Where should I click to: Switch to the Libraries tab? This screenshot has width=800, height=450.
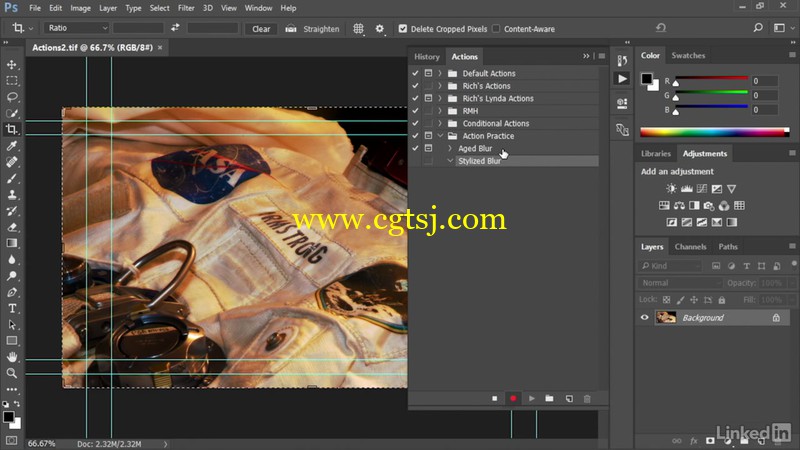656,154
